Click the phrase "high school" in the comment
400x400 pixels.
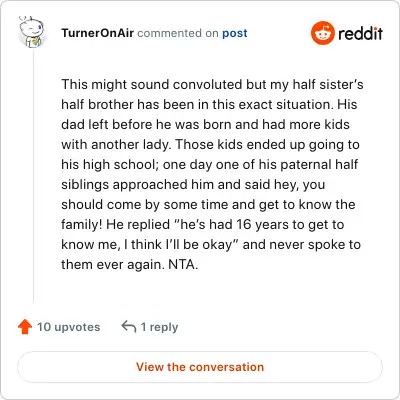[x=121, y=164]
